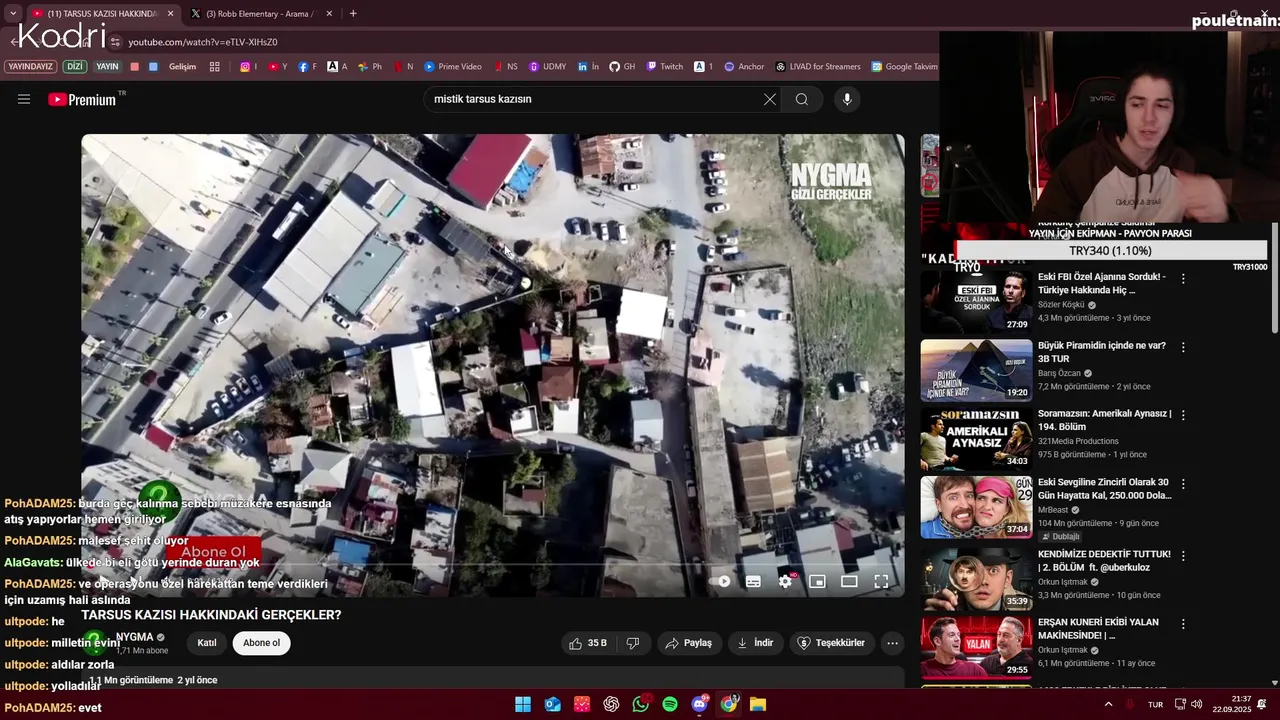Viewport: 1280px width, 720px height.
Task: Clear the YouTube search box text
Action: [769, 99]
